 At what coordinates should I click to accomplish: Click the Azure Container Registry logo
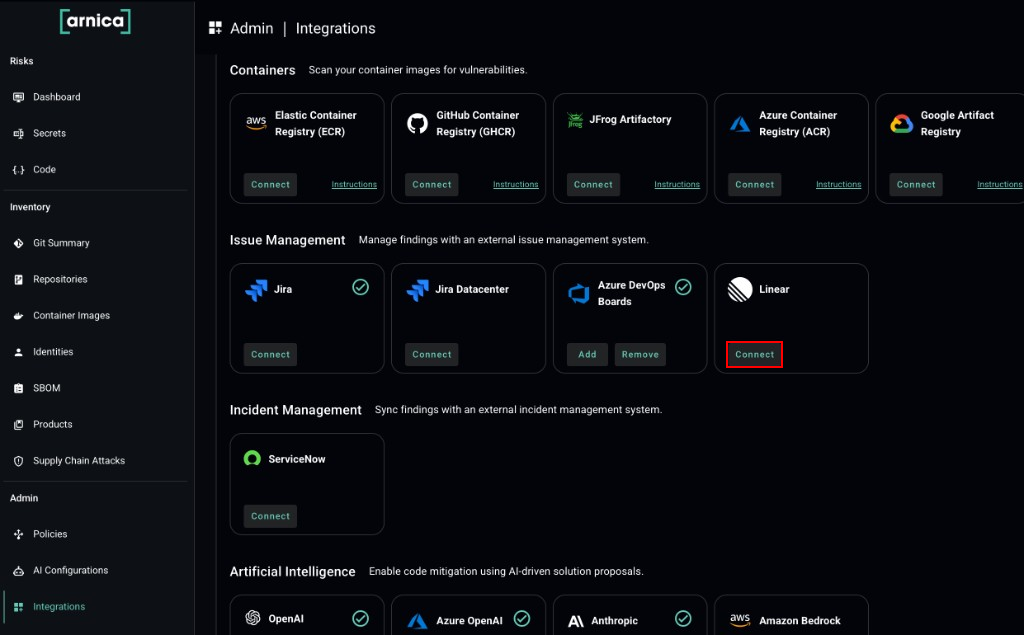pos(740,123)
